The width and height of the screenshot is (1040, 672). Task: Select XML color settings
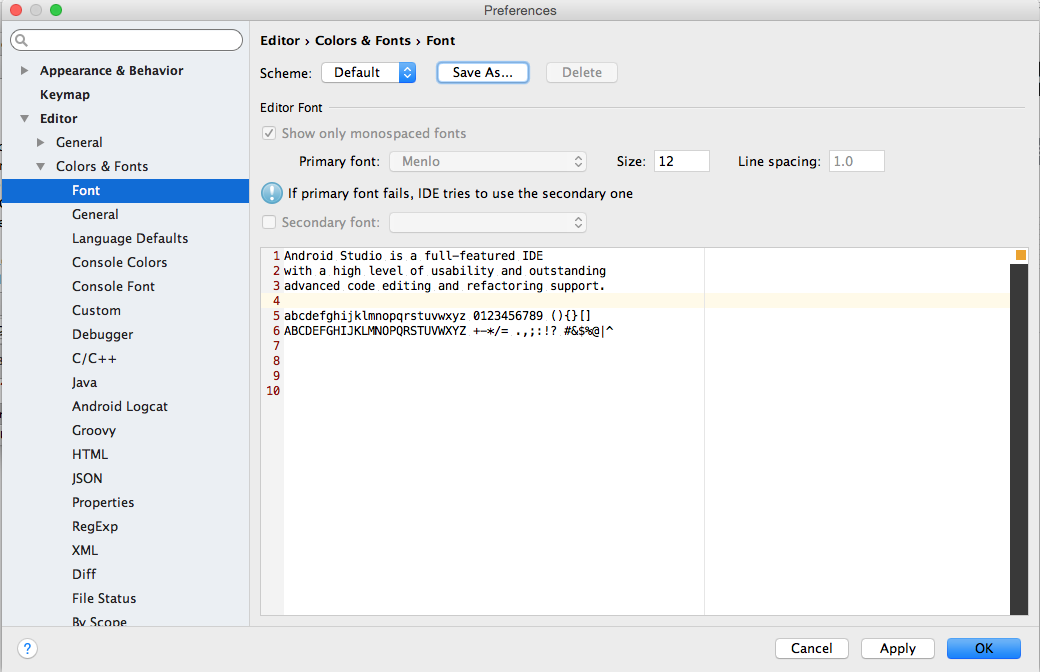tap(85, 550)
